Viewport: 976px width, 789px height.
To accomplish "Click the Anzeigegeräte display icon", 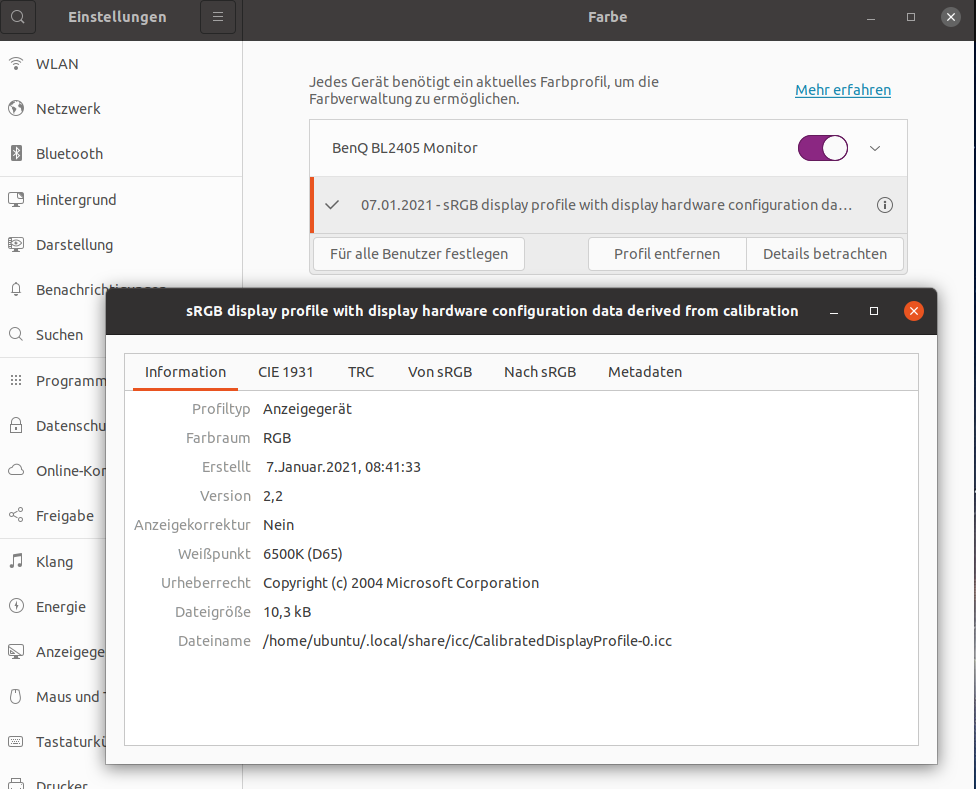I will point(16,651).
